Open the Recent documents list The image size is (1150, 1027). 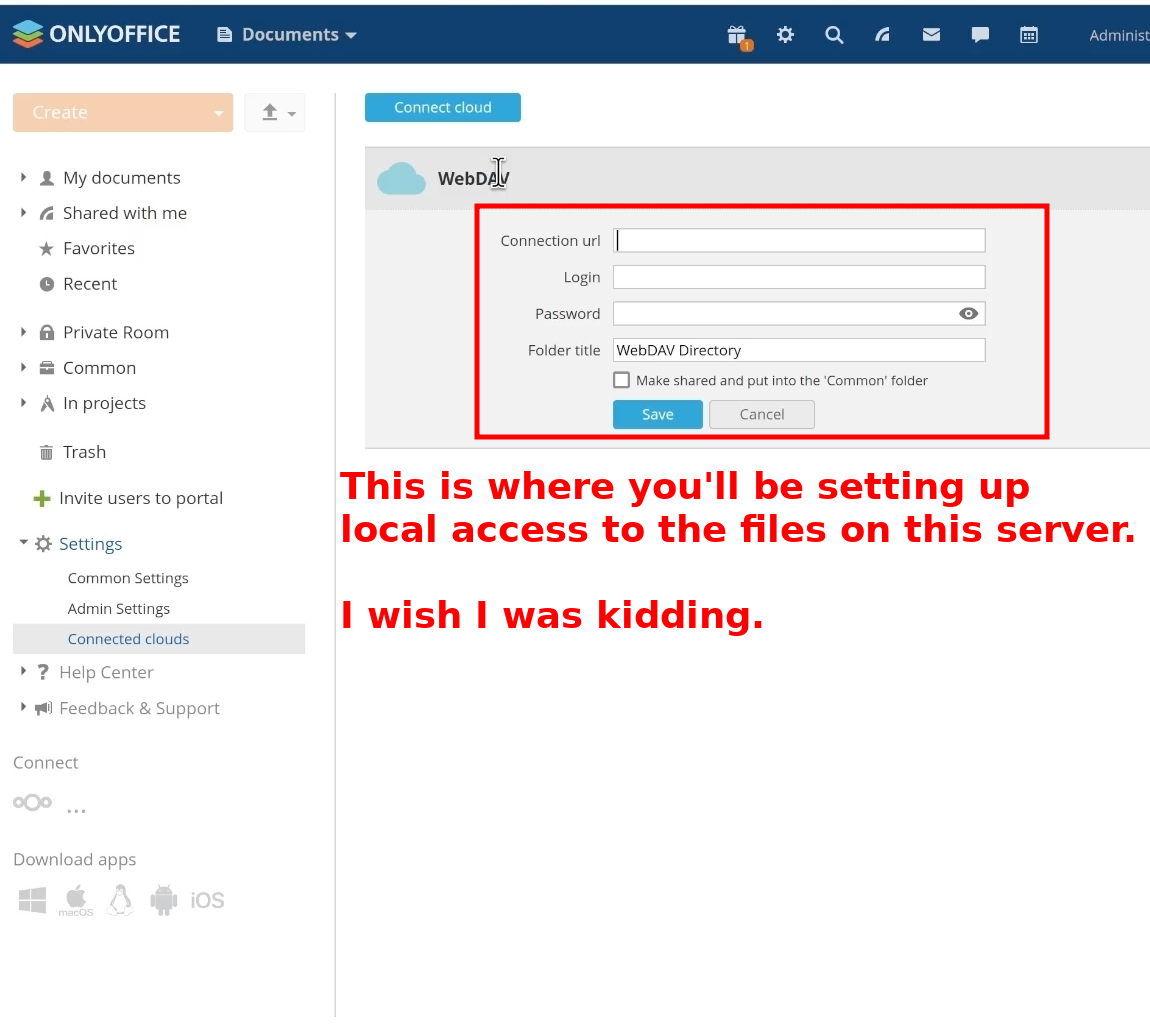[90, 284]
